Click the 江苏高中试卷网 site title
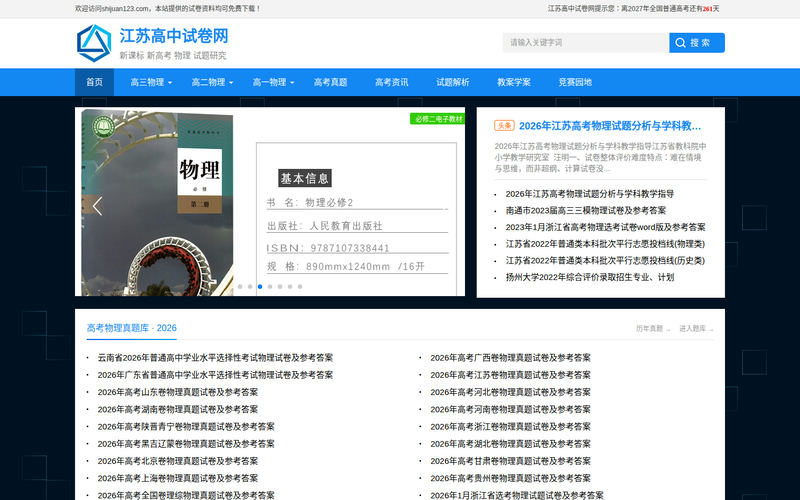Viewport: 800px width, 500px height. 174,36
